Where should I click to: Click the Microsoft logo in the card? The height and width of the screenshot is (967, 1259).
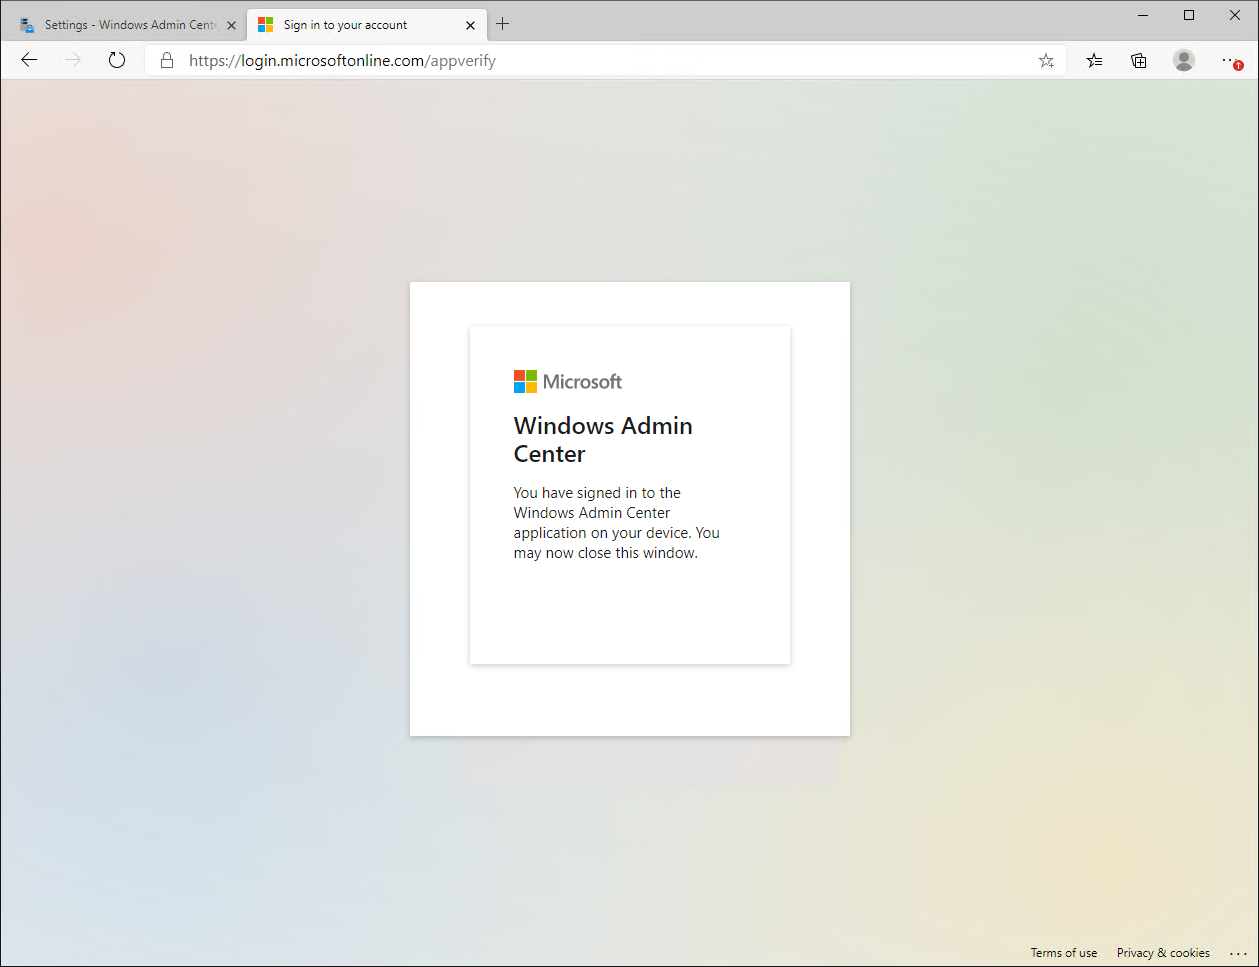pyautogui.click(x=568, y=381)
